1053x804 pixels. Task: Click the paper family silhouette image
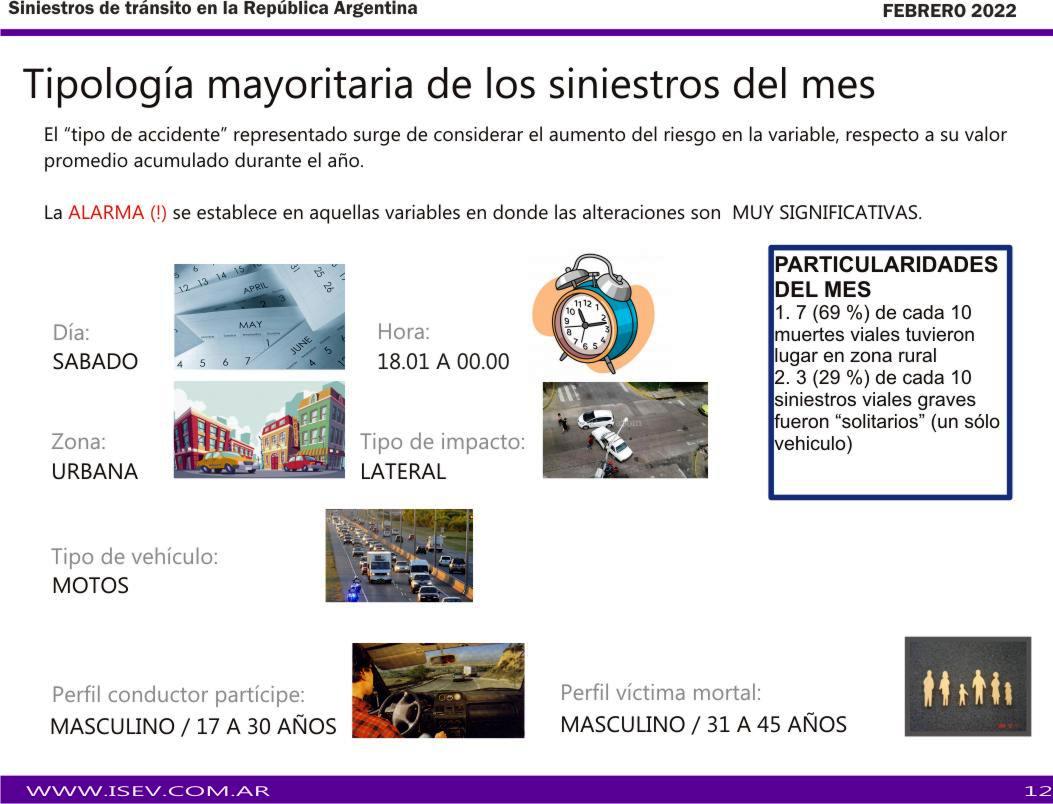pyautogui.click(x=967, y=686)
